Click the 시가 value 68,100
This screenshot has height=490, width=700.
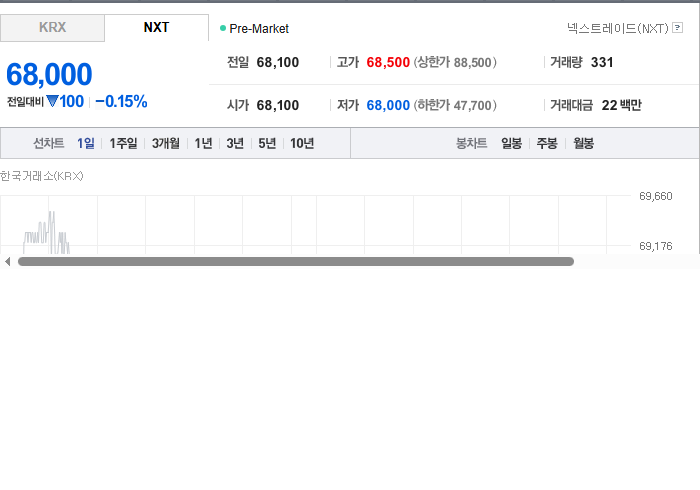tap(278, 105)
